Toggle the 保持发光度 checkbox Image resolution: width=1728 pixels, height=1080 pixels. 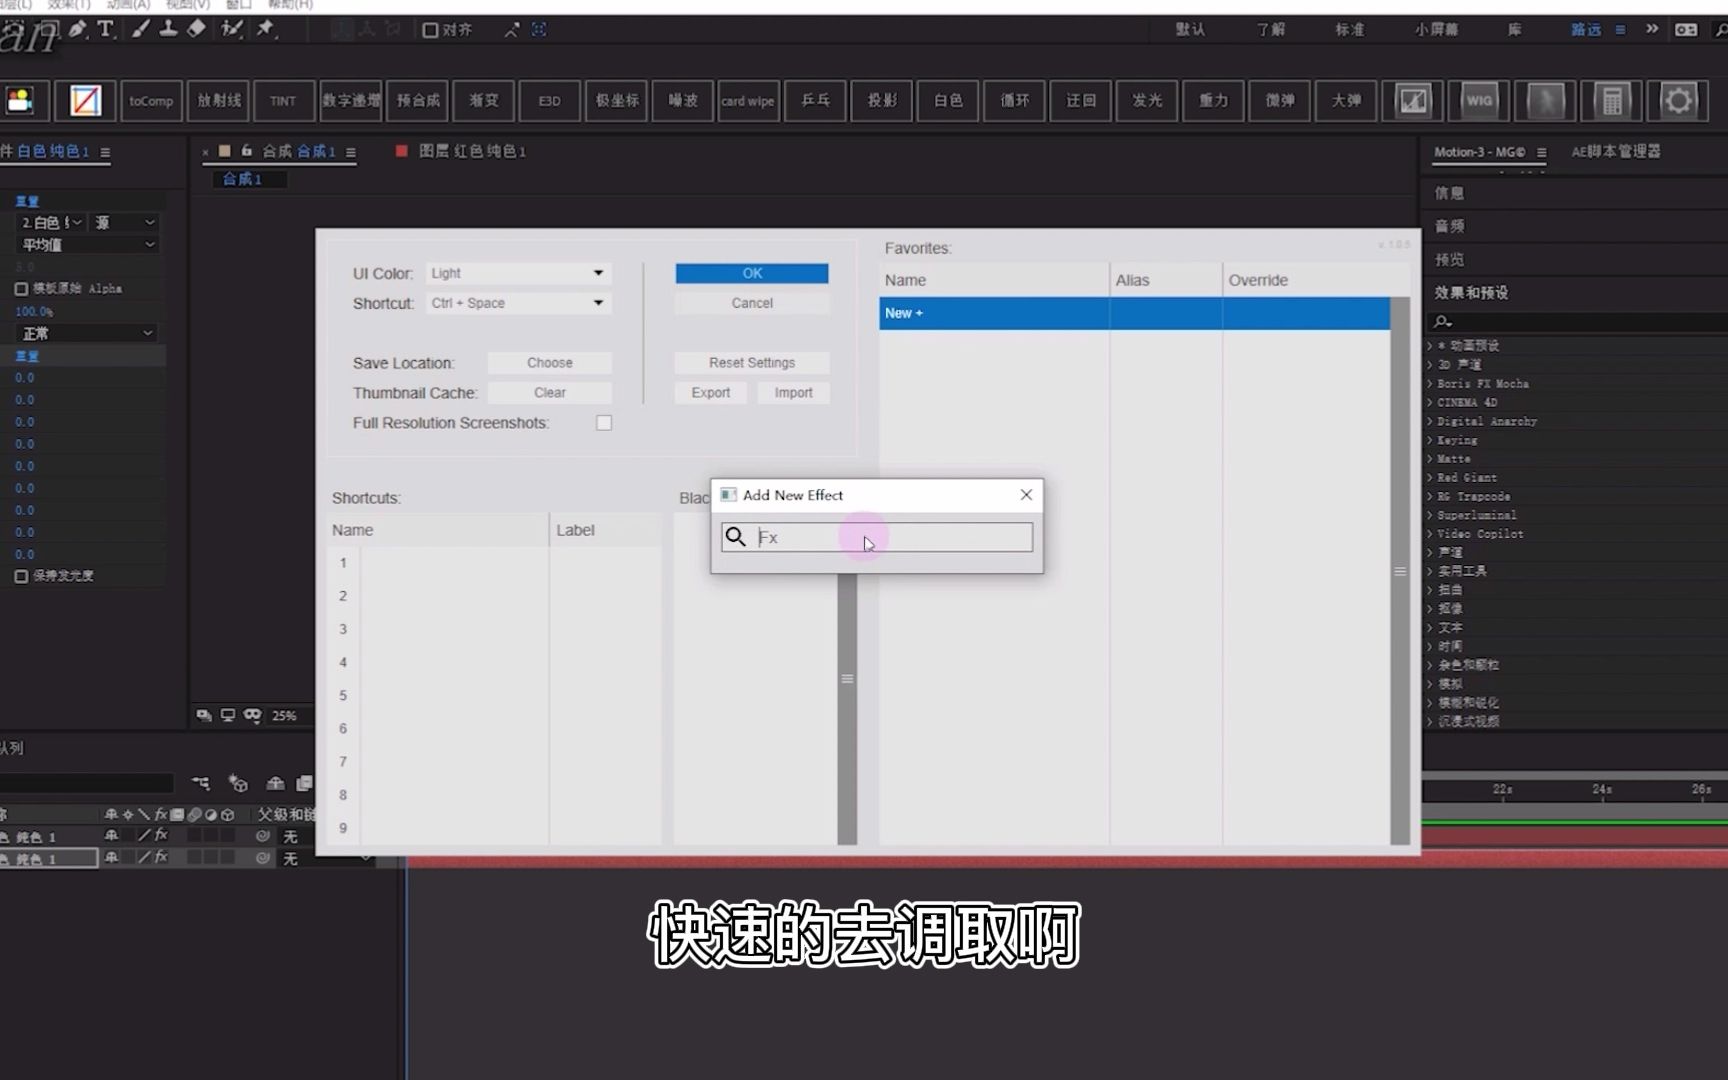(x=21, y=576)
